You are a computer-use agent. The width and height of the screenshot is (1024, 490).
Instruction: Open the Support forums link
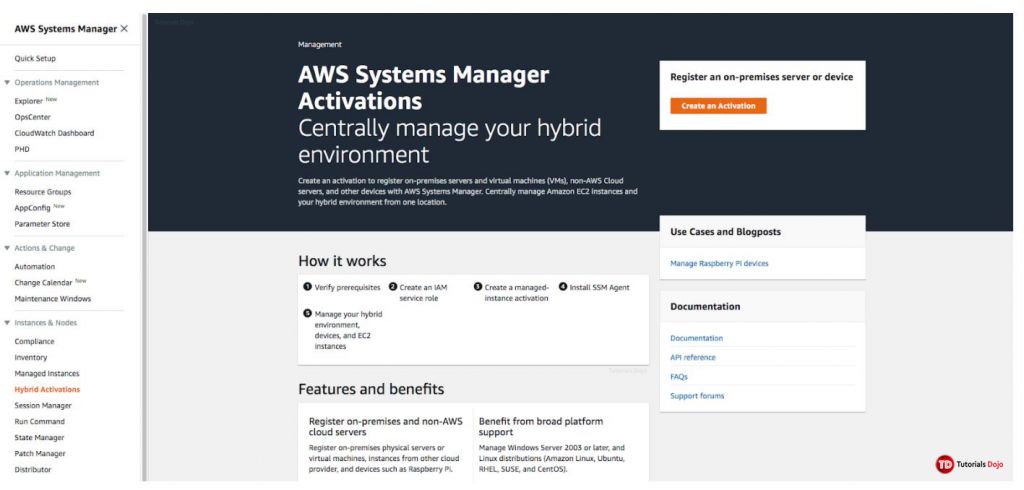point(697,396)
